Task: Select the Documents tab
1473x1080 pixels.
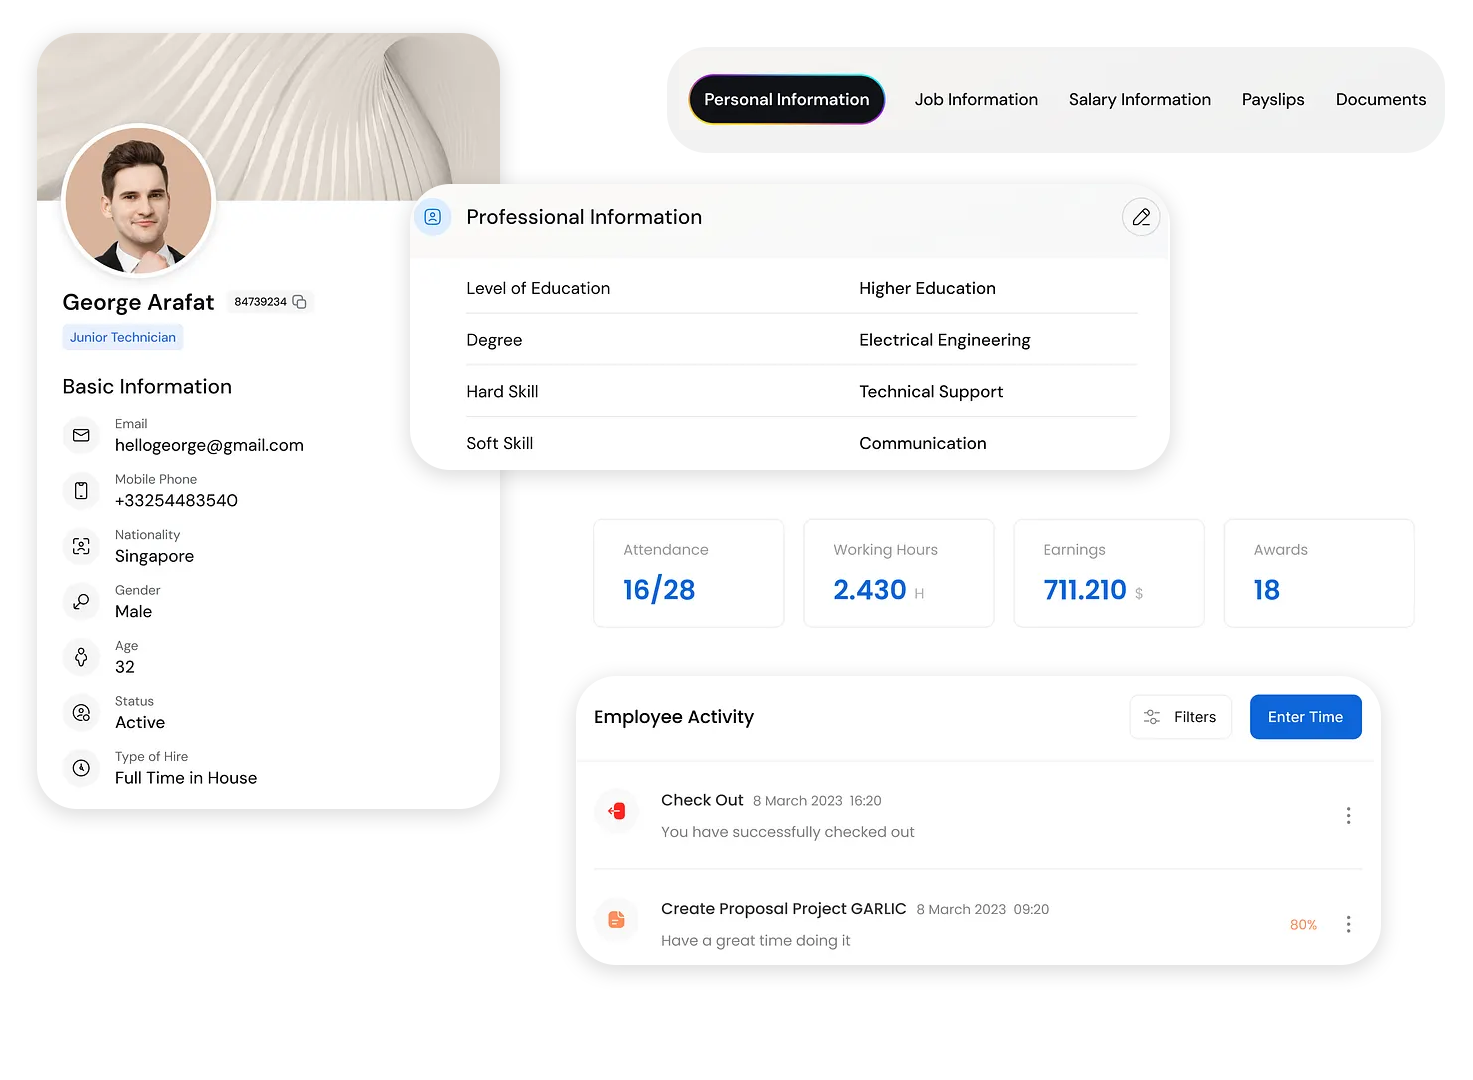Action: coord(1380,100)
